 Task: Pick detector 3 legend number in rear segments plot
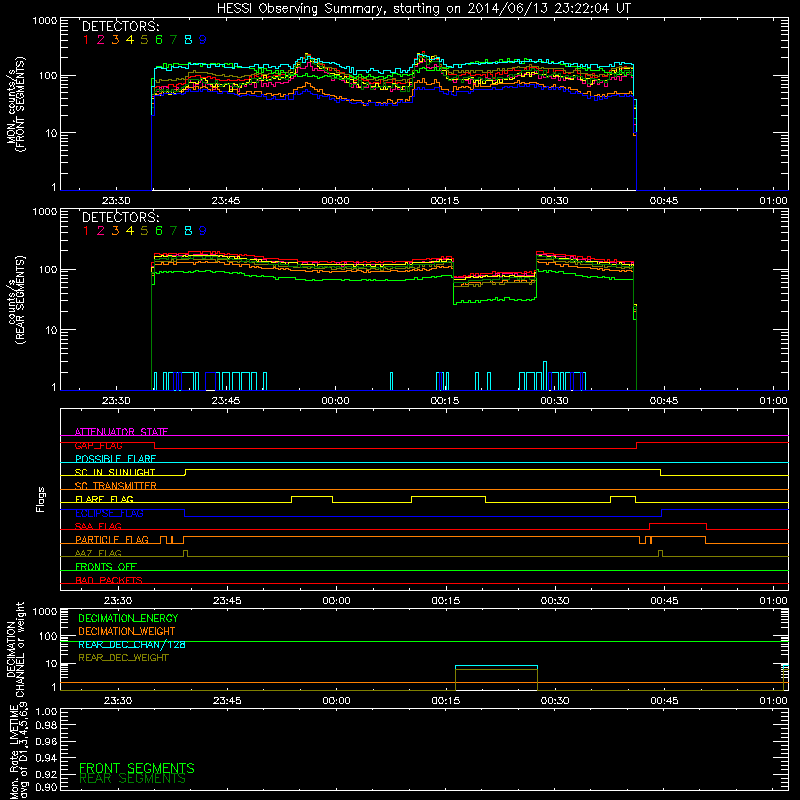click(x=115, y=231)
